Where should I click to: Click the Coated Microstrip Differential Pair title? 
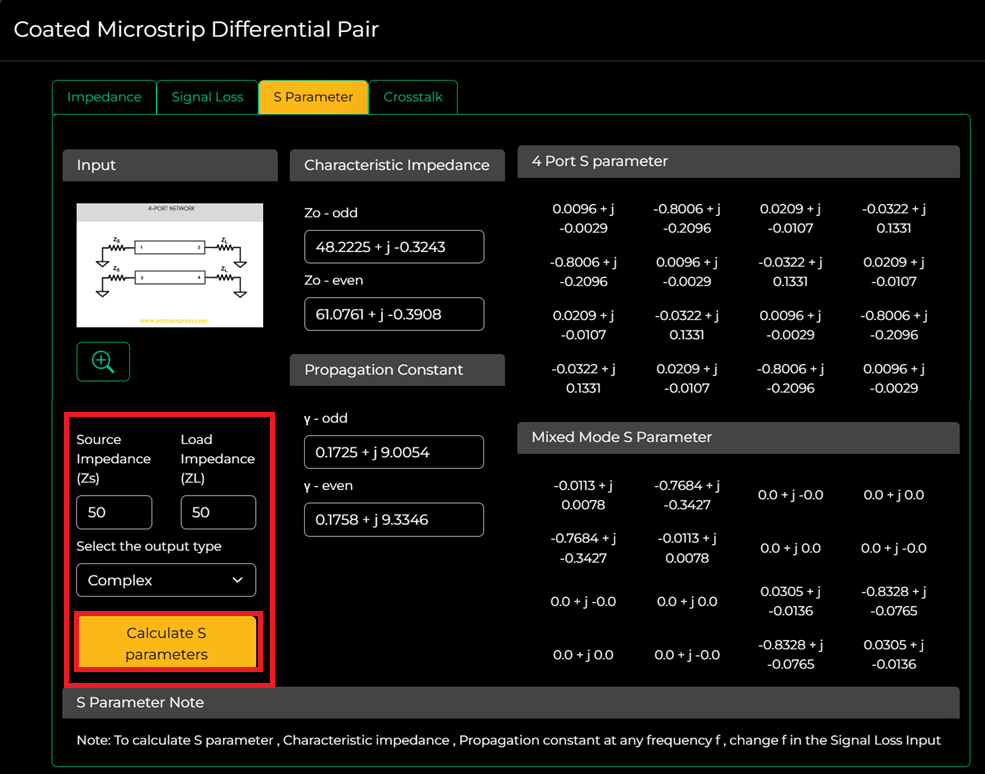196,30
